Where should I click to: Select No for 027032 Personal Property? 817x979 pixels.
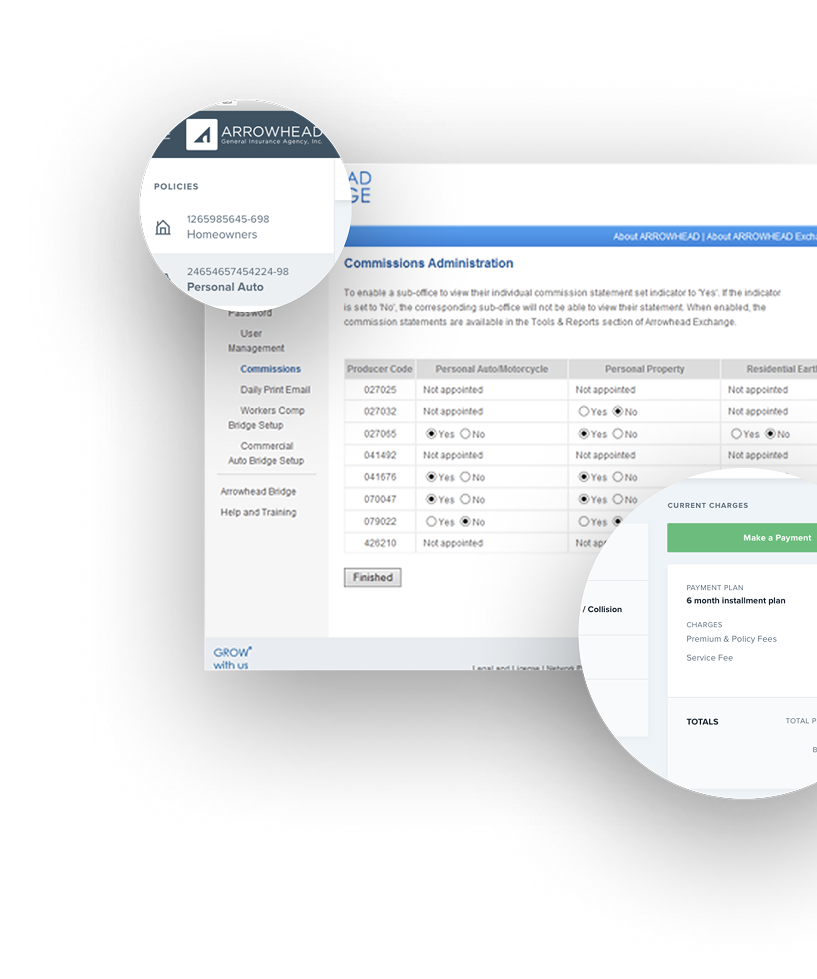point(618,411)
